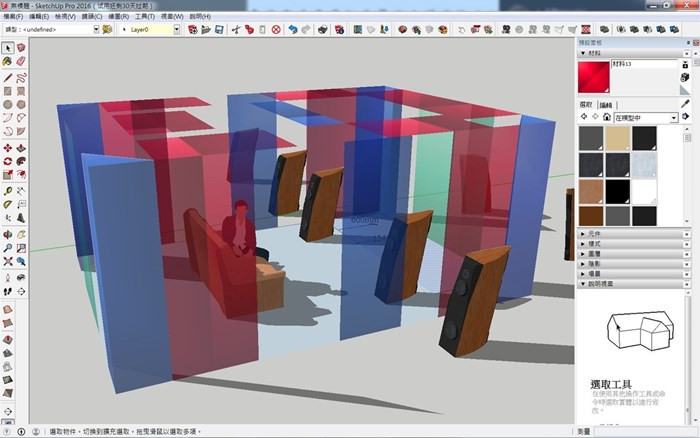Image resolution: width=700 pixels, height=438 pixels.
Task: Click the 材料13 material name field
Action: [x=645, y=66]
